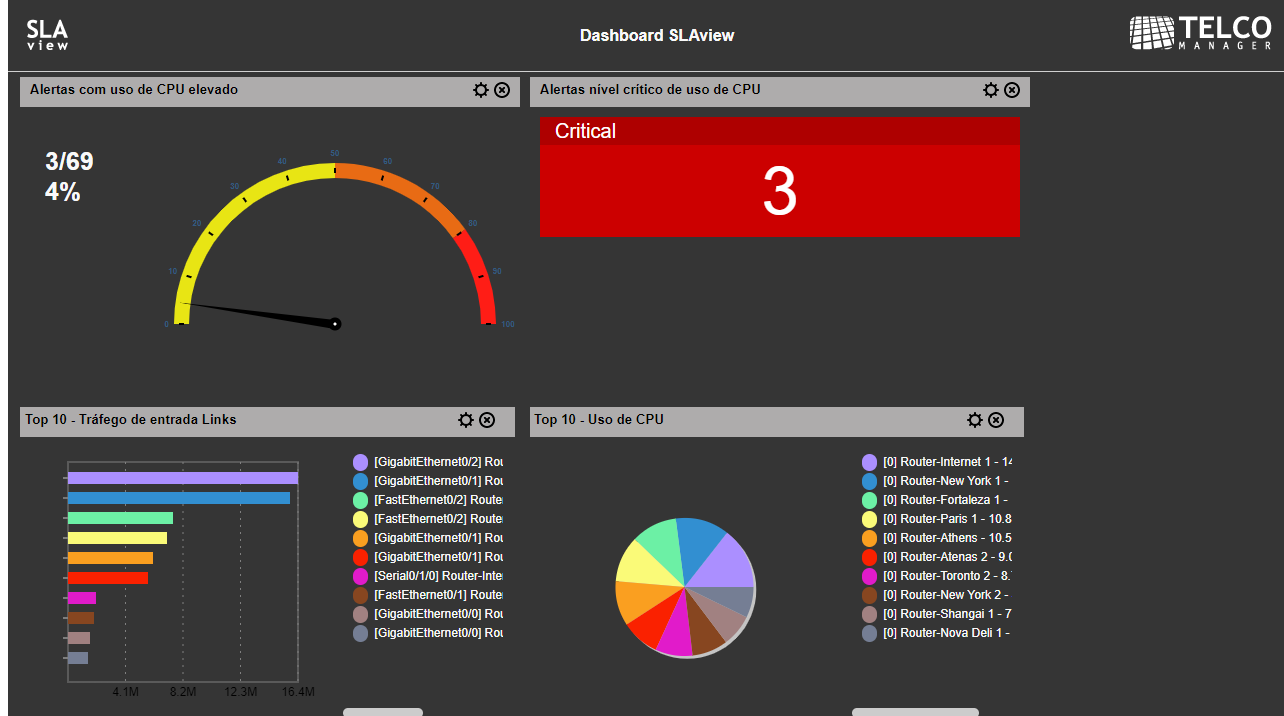Viewport: 1284px width, 716px height.
Task: Remove the "Alertas nível crítico de uso de CPU" widget
Action: 1012,89
